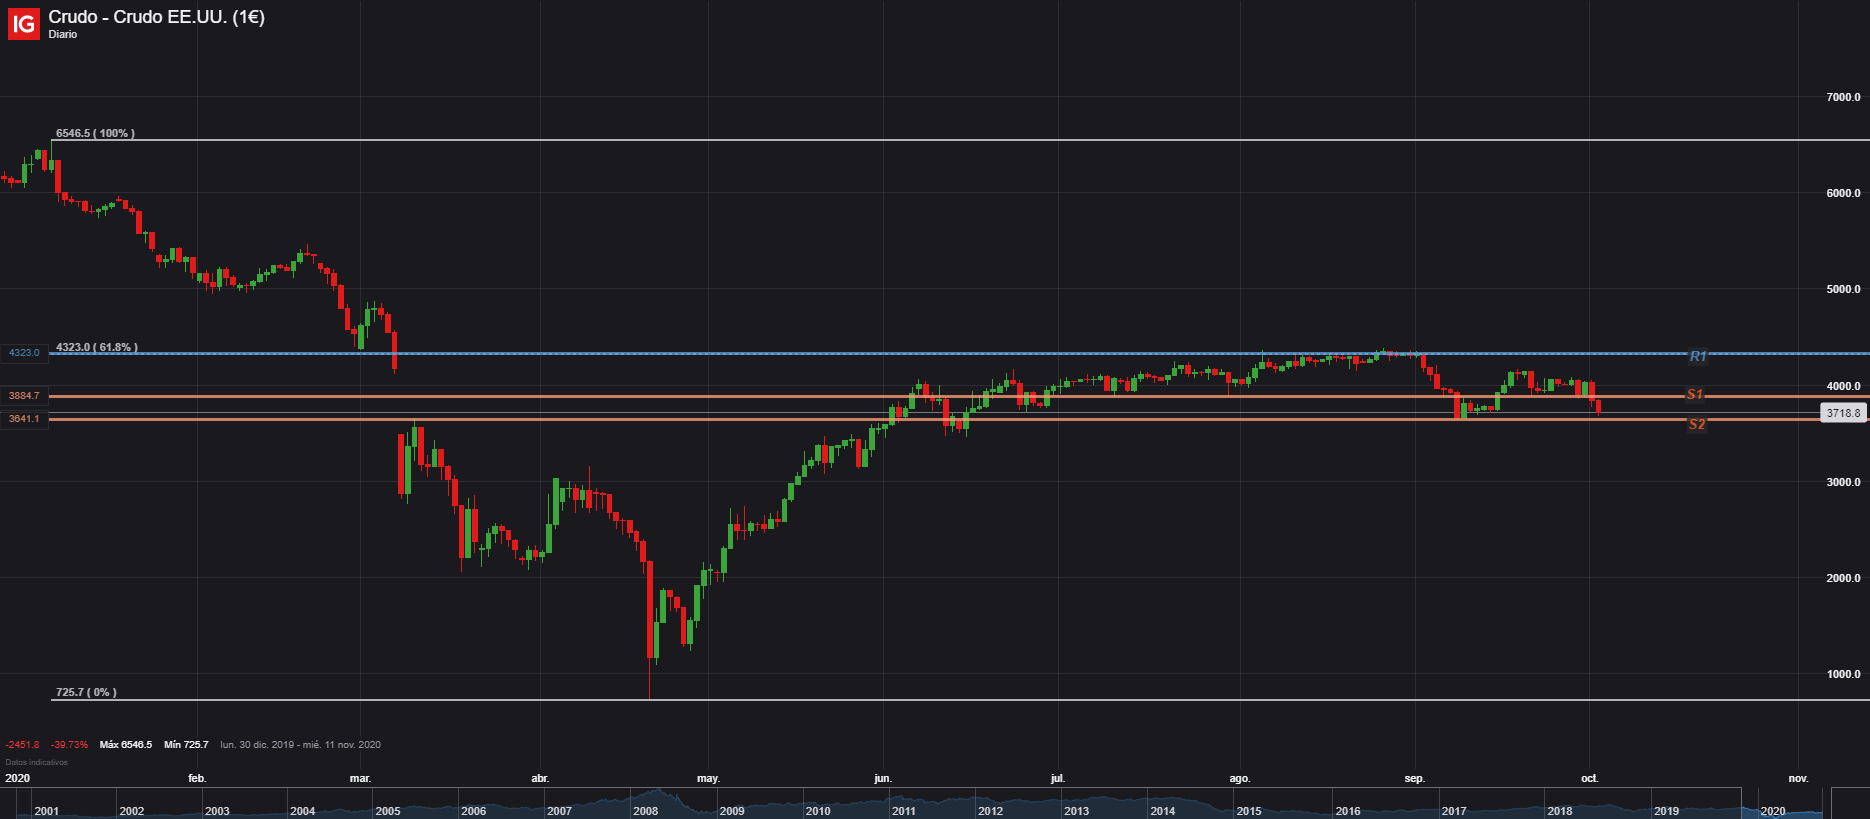
Task: Click the 7000.0 price axis label
Action: coord(1843,97)
